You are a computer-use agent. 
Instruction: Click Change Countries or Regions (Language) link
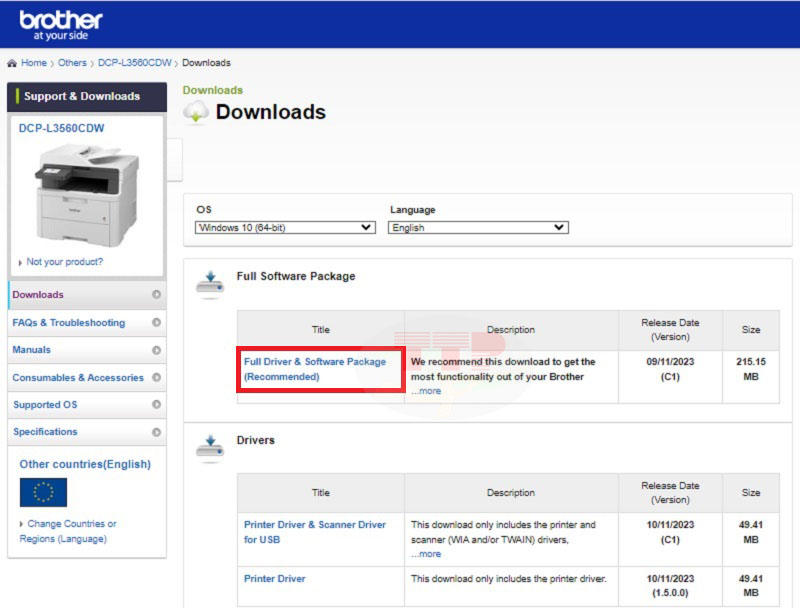pos(67,531)
